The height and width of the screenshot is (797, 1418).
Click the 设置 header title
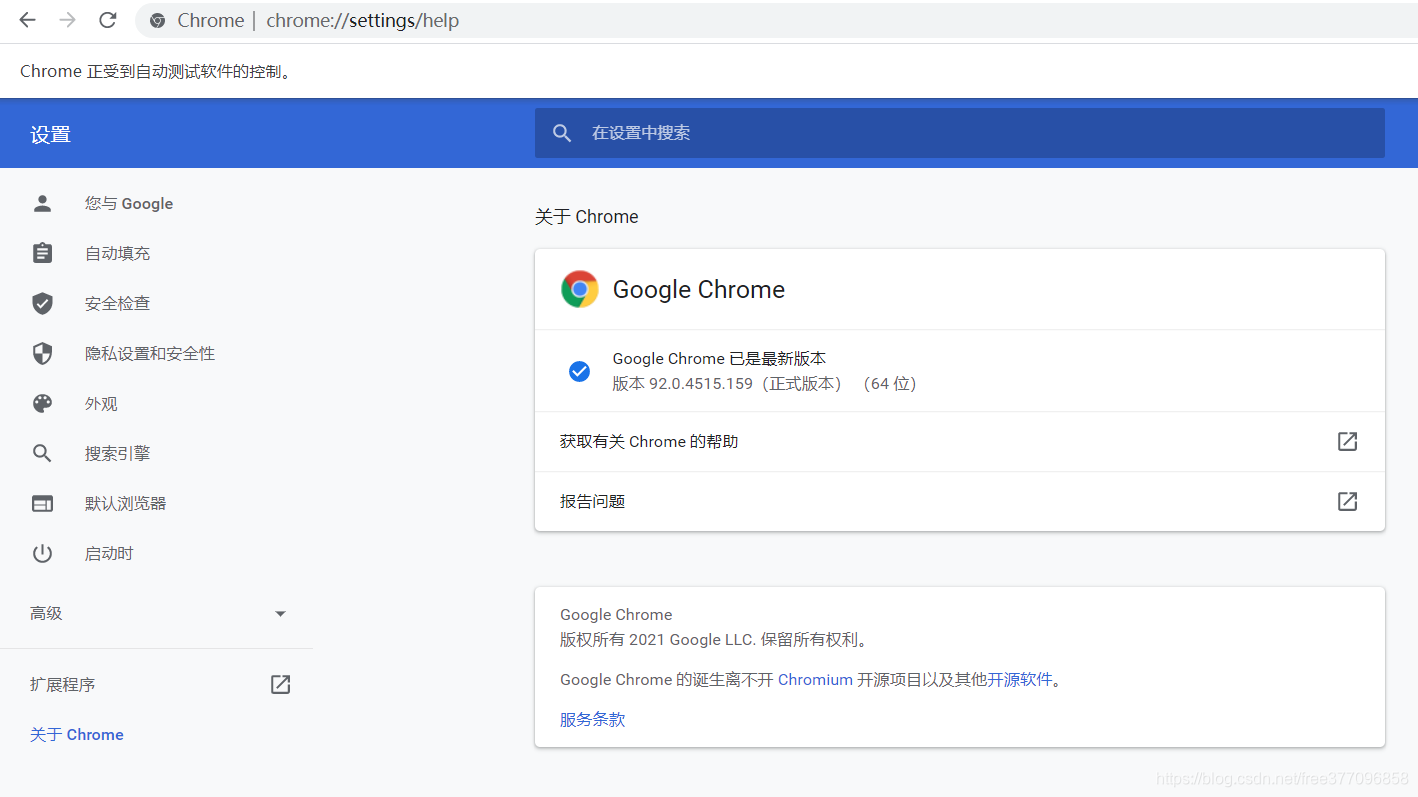point(50,134)
